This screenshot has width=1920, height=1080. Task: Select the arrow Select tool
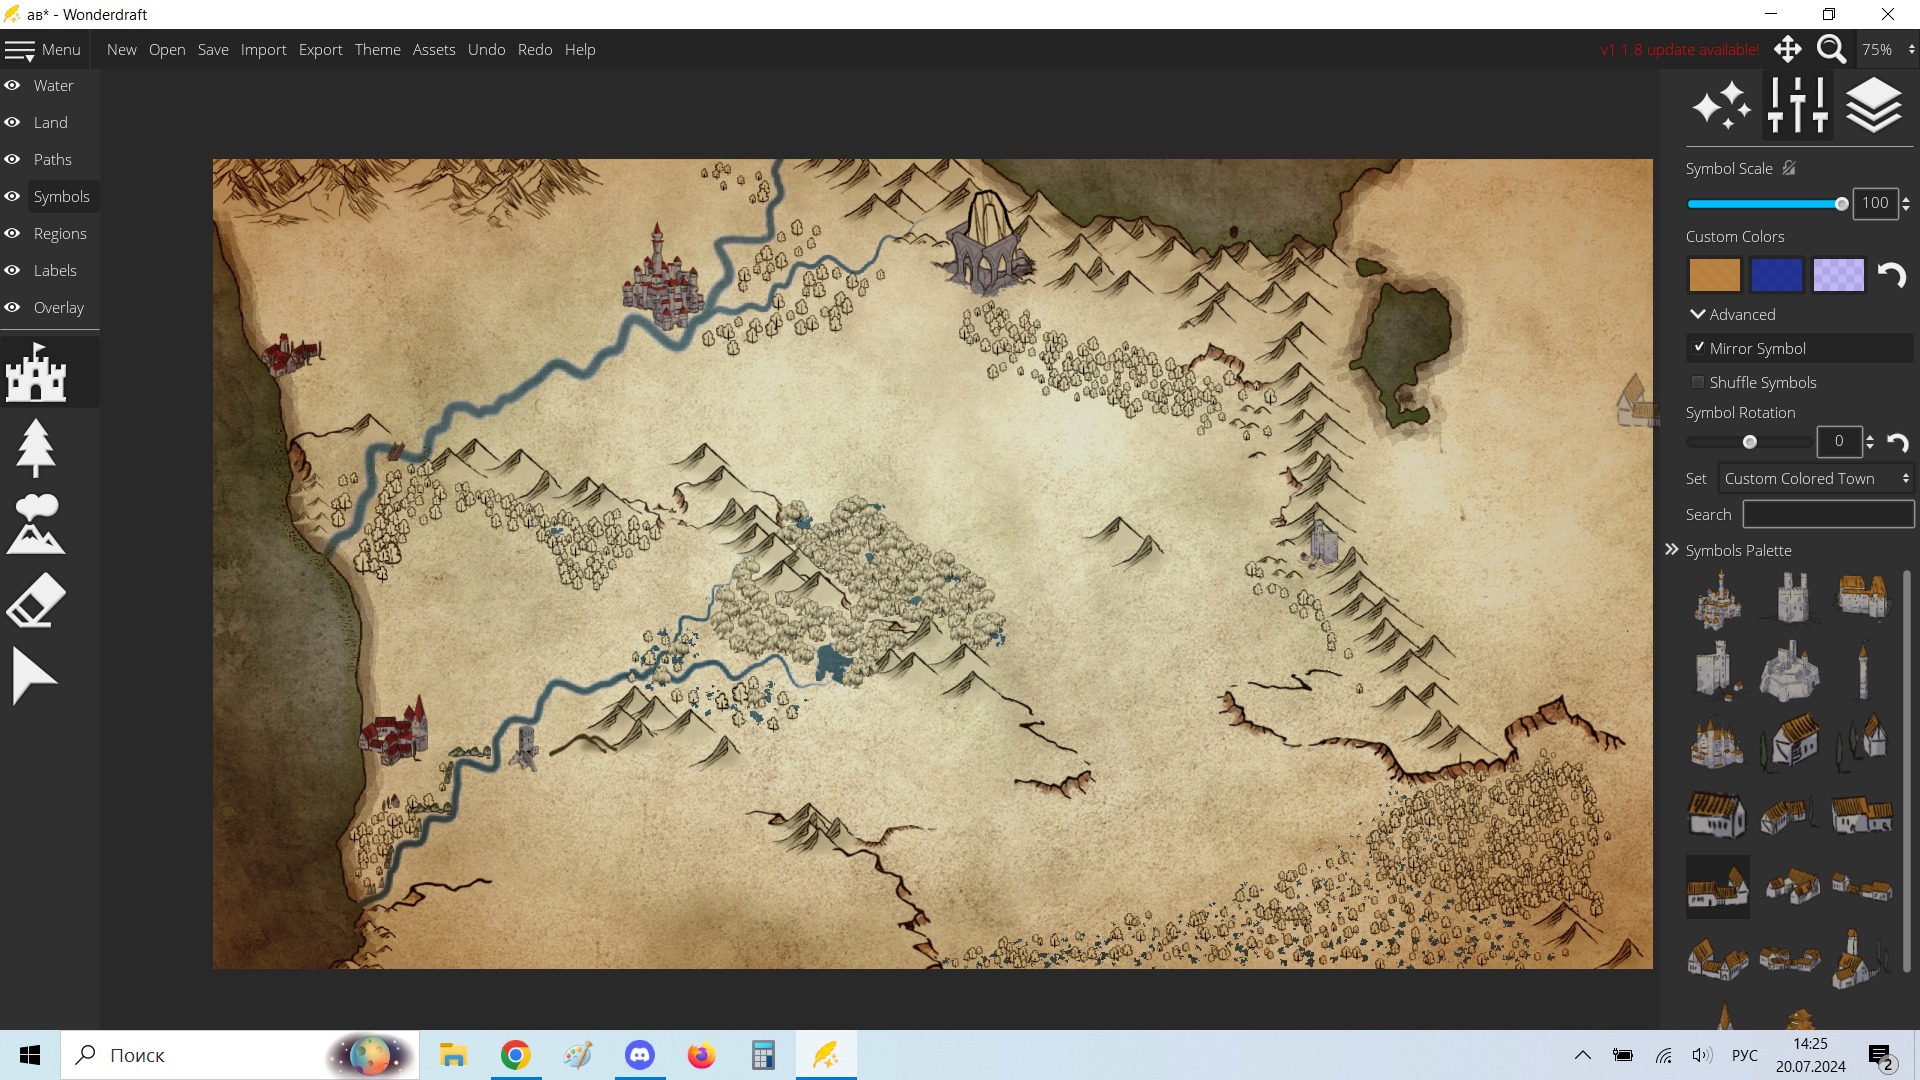34,676
